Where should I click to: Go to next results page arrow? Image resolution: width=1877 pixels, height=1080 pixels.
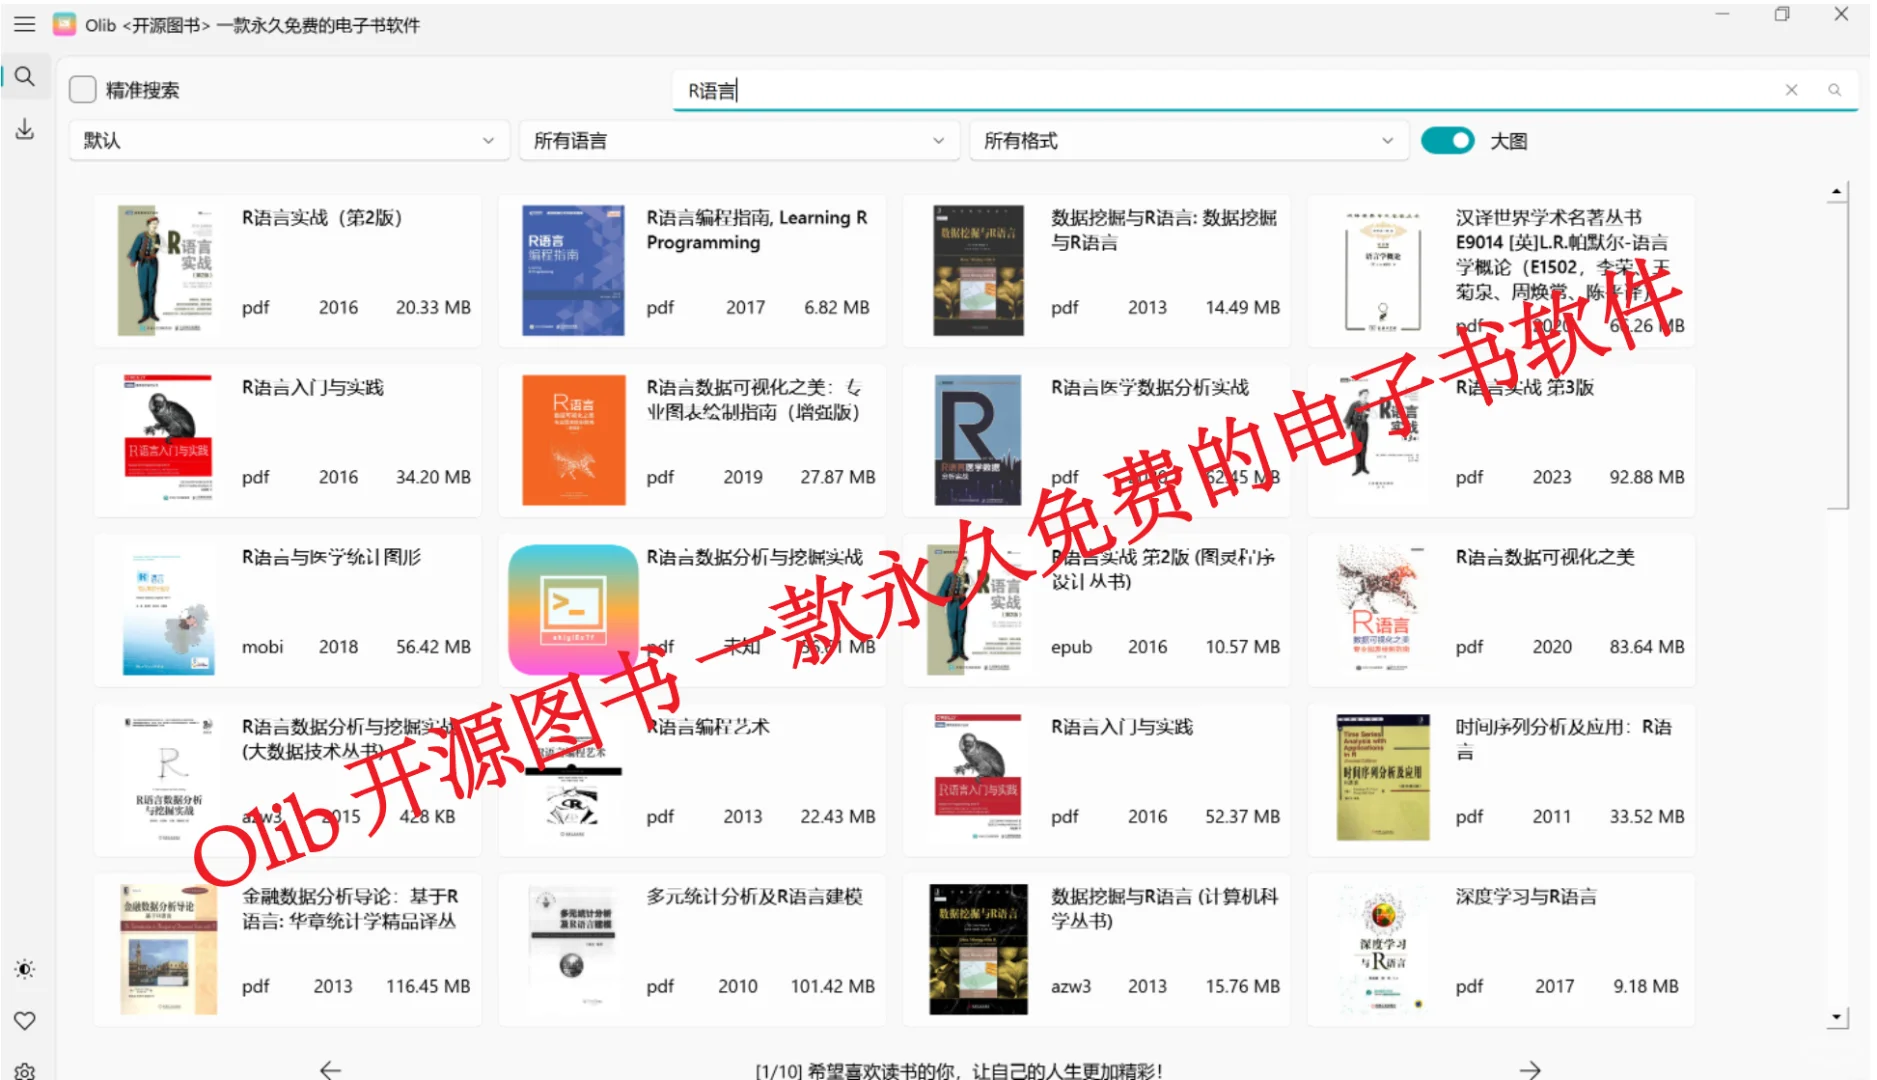click(x=1529, y=1069)
